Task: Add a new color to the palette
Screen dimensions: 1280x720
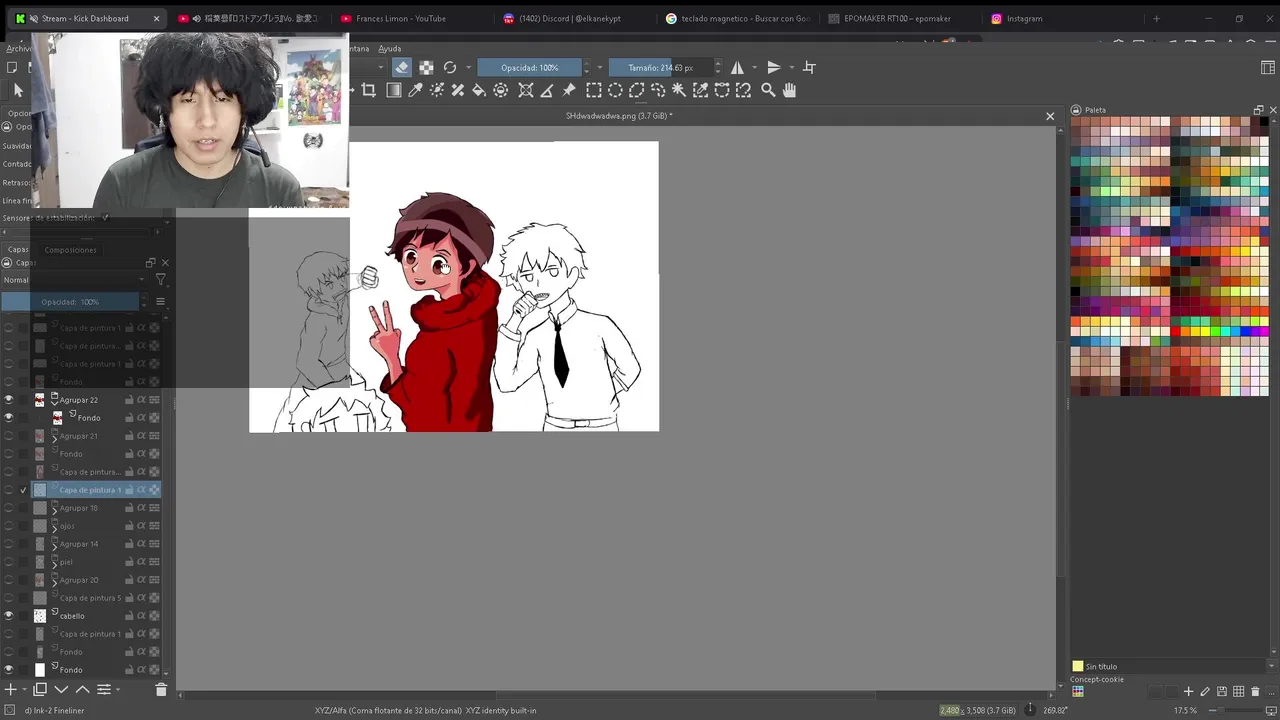Action: click(1188, 691)
